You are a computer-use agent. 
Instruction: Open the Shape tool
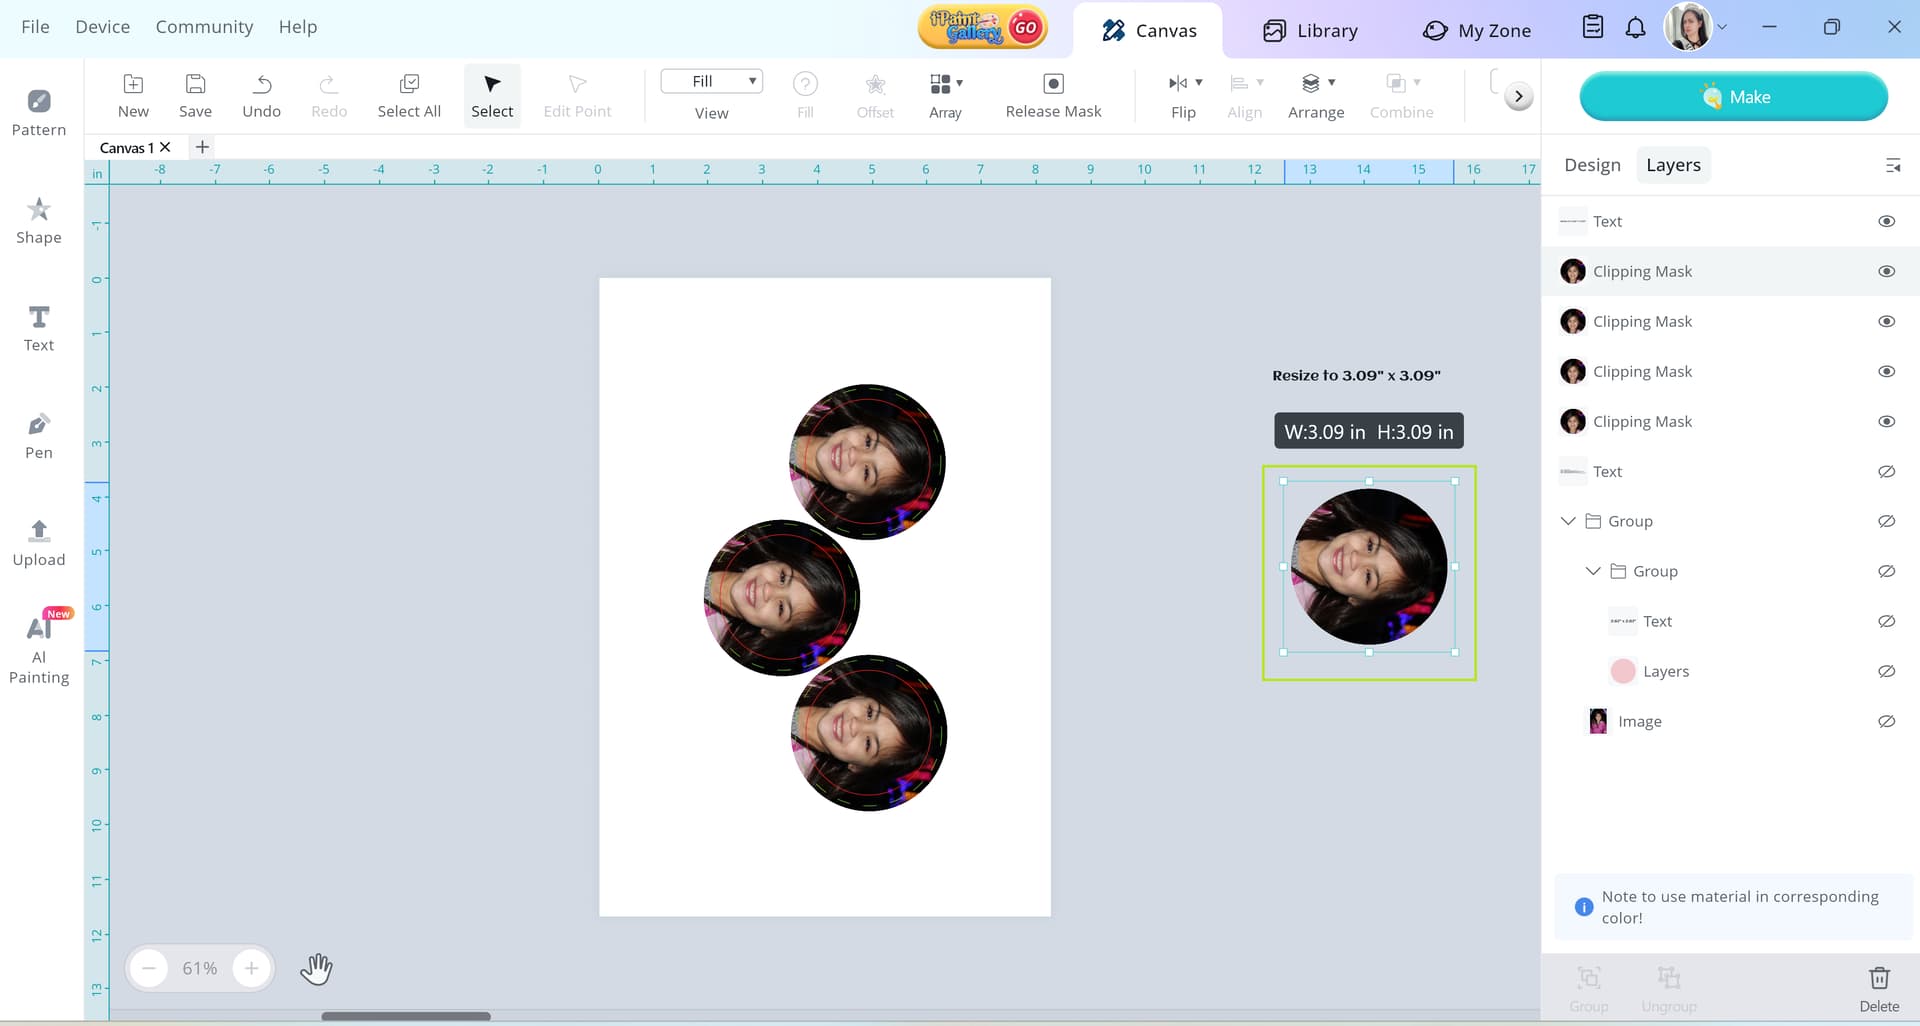[x=39, y=220]
